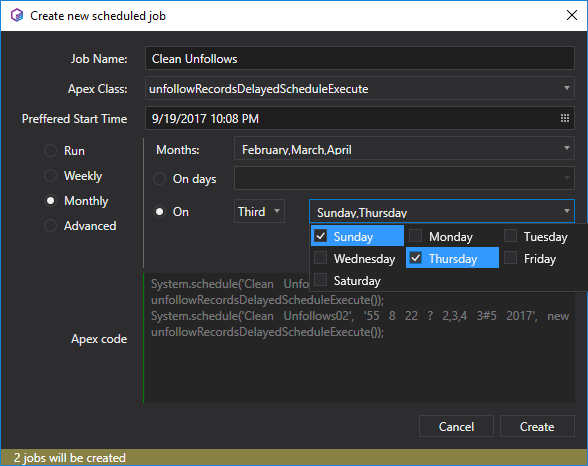Uncheck the Sunday checkbox

321,236
